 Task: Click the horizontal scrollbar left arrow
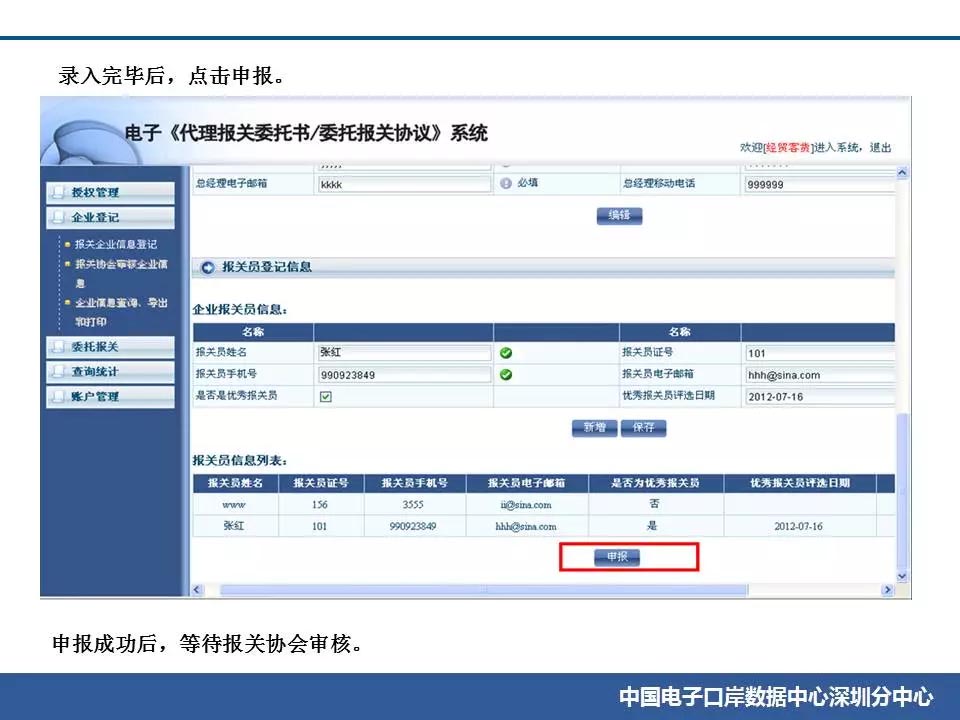click(x=197, y=590)
